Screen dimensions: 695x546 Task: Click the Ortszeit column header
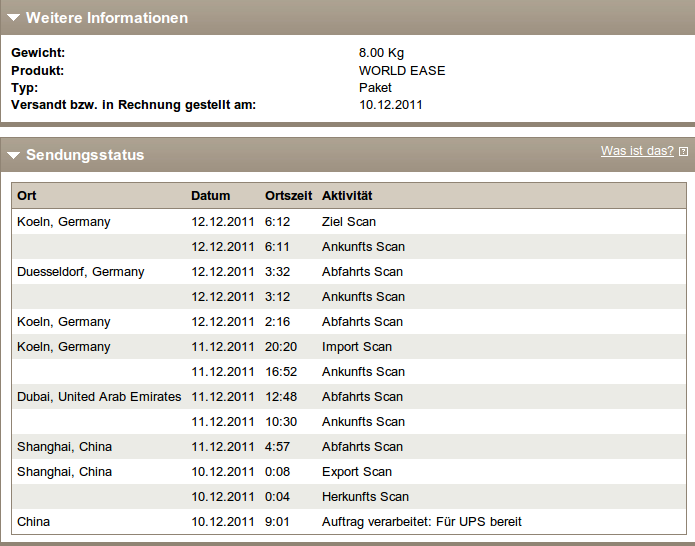(x=289, y=196)
